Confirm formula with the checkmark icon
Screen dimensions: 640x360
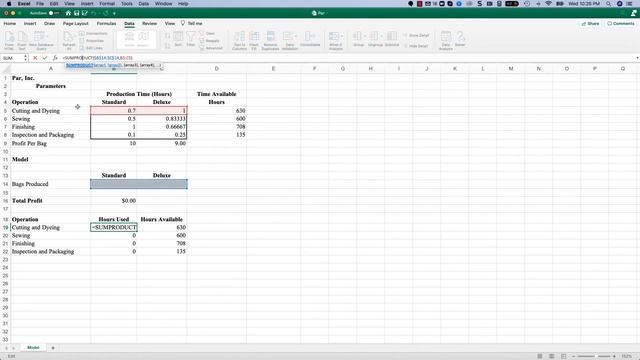coord(45,58)
